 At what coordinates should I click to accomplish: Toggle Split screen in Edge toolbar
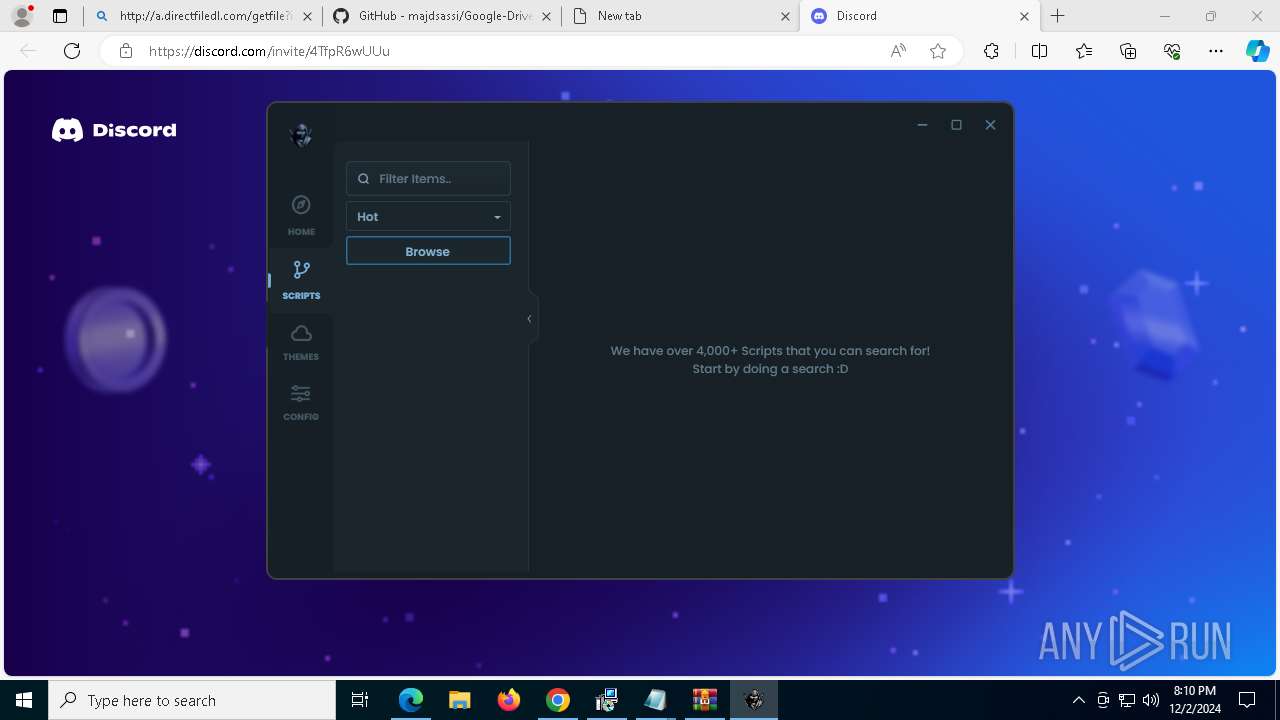click(x=1039, y=51)
